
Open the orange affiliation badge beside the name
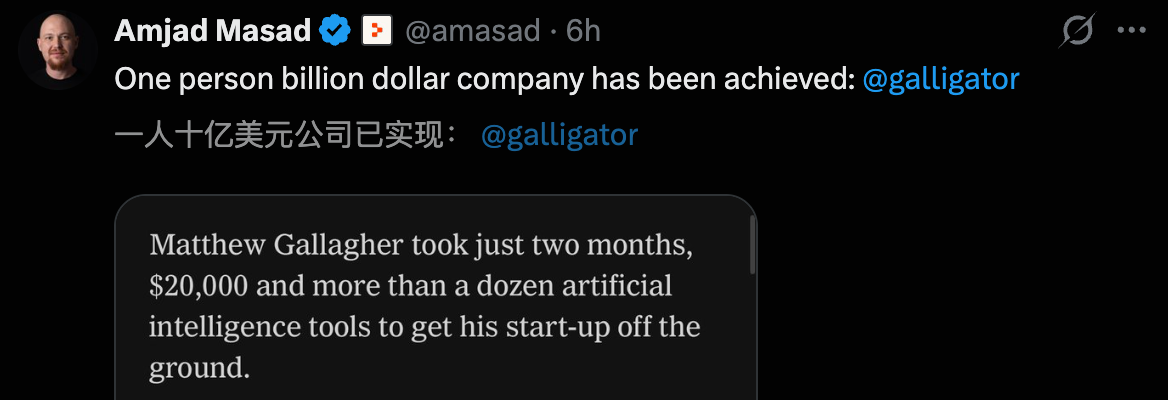point(376,31)
